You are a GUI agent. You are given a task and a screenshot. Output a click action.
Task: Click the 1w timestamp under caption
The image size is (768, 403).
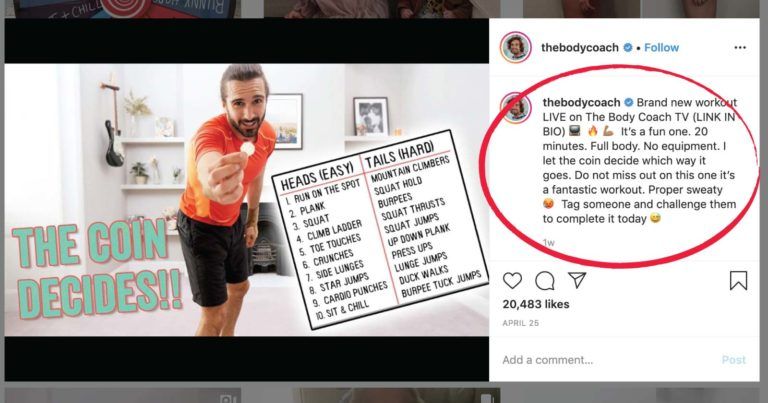point(549,242)
